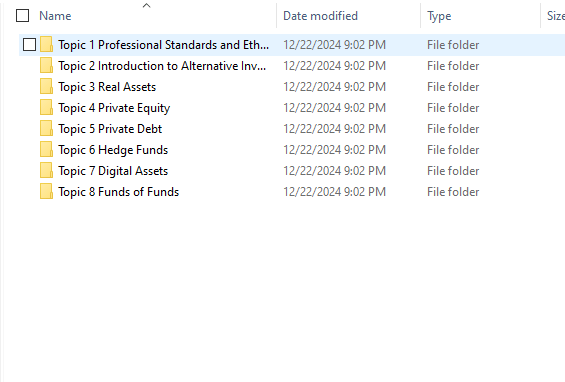The height and width of the screenshot is (382, 565).
Task: Sort by the Name column header
Action: tap(55, 16)
